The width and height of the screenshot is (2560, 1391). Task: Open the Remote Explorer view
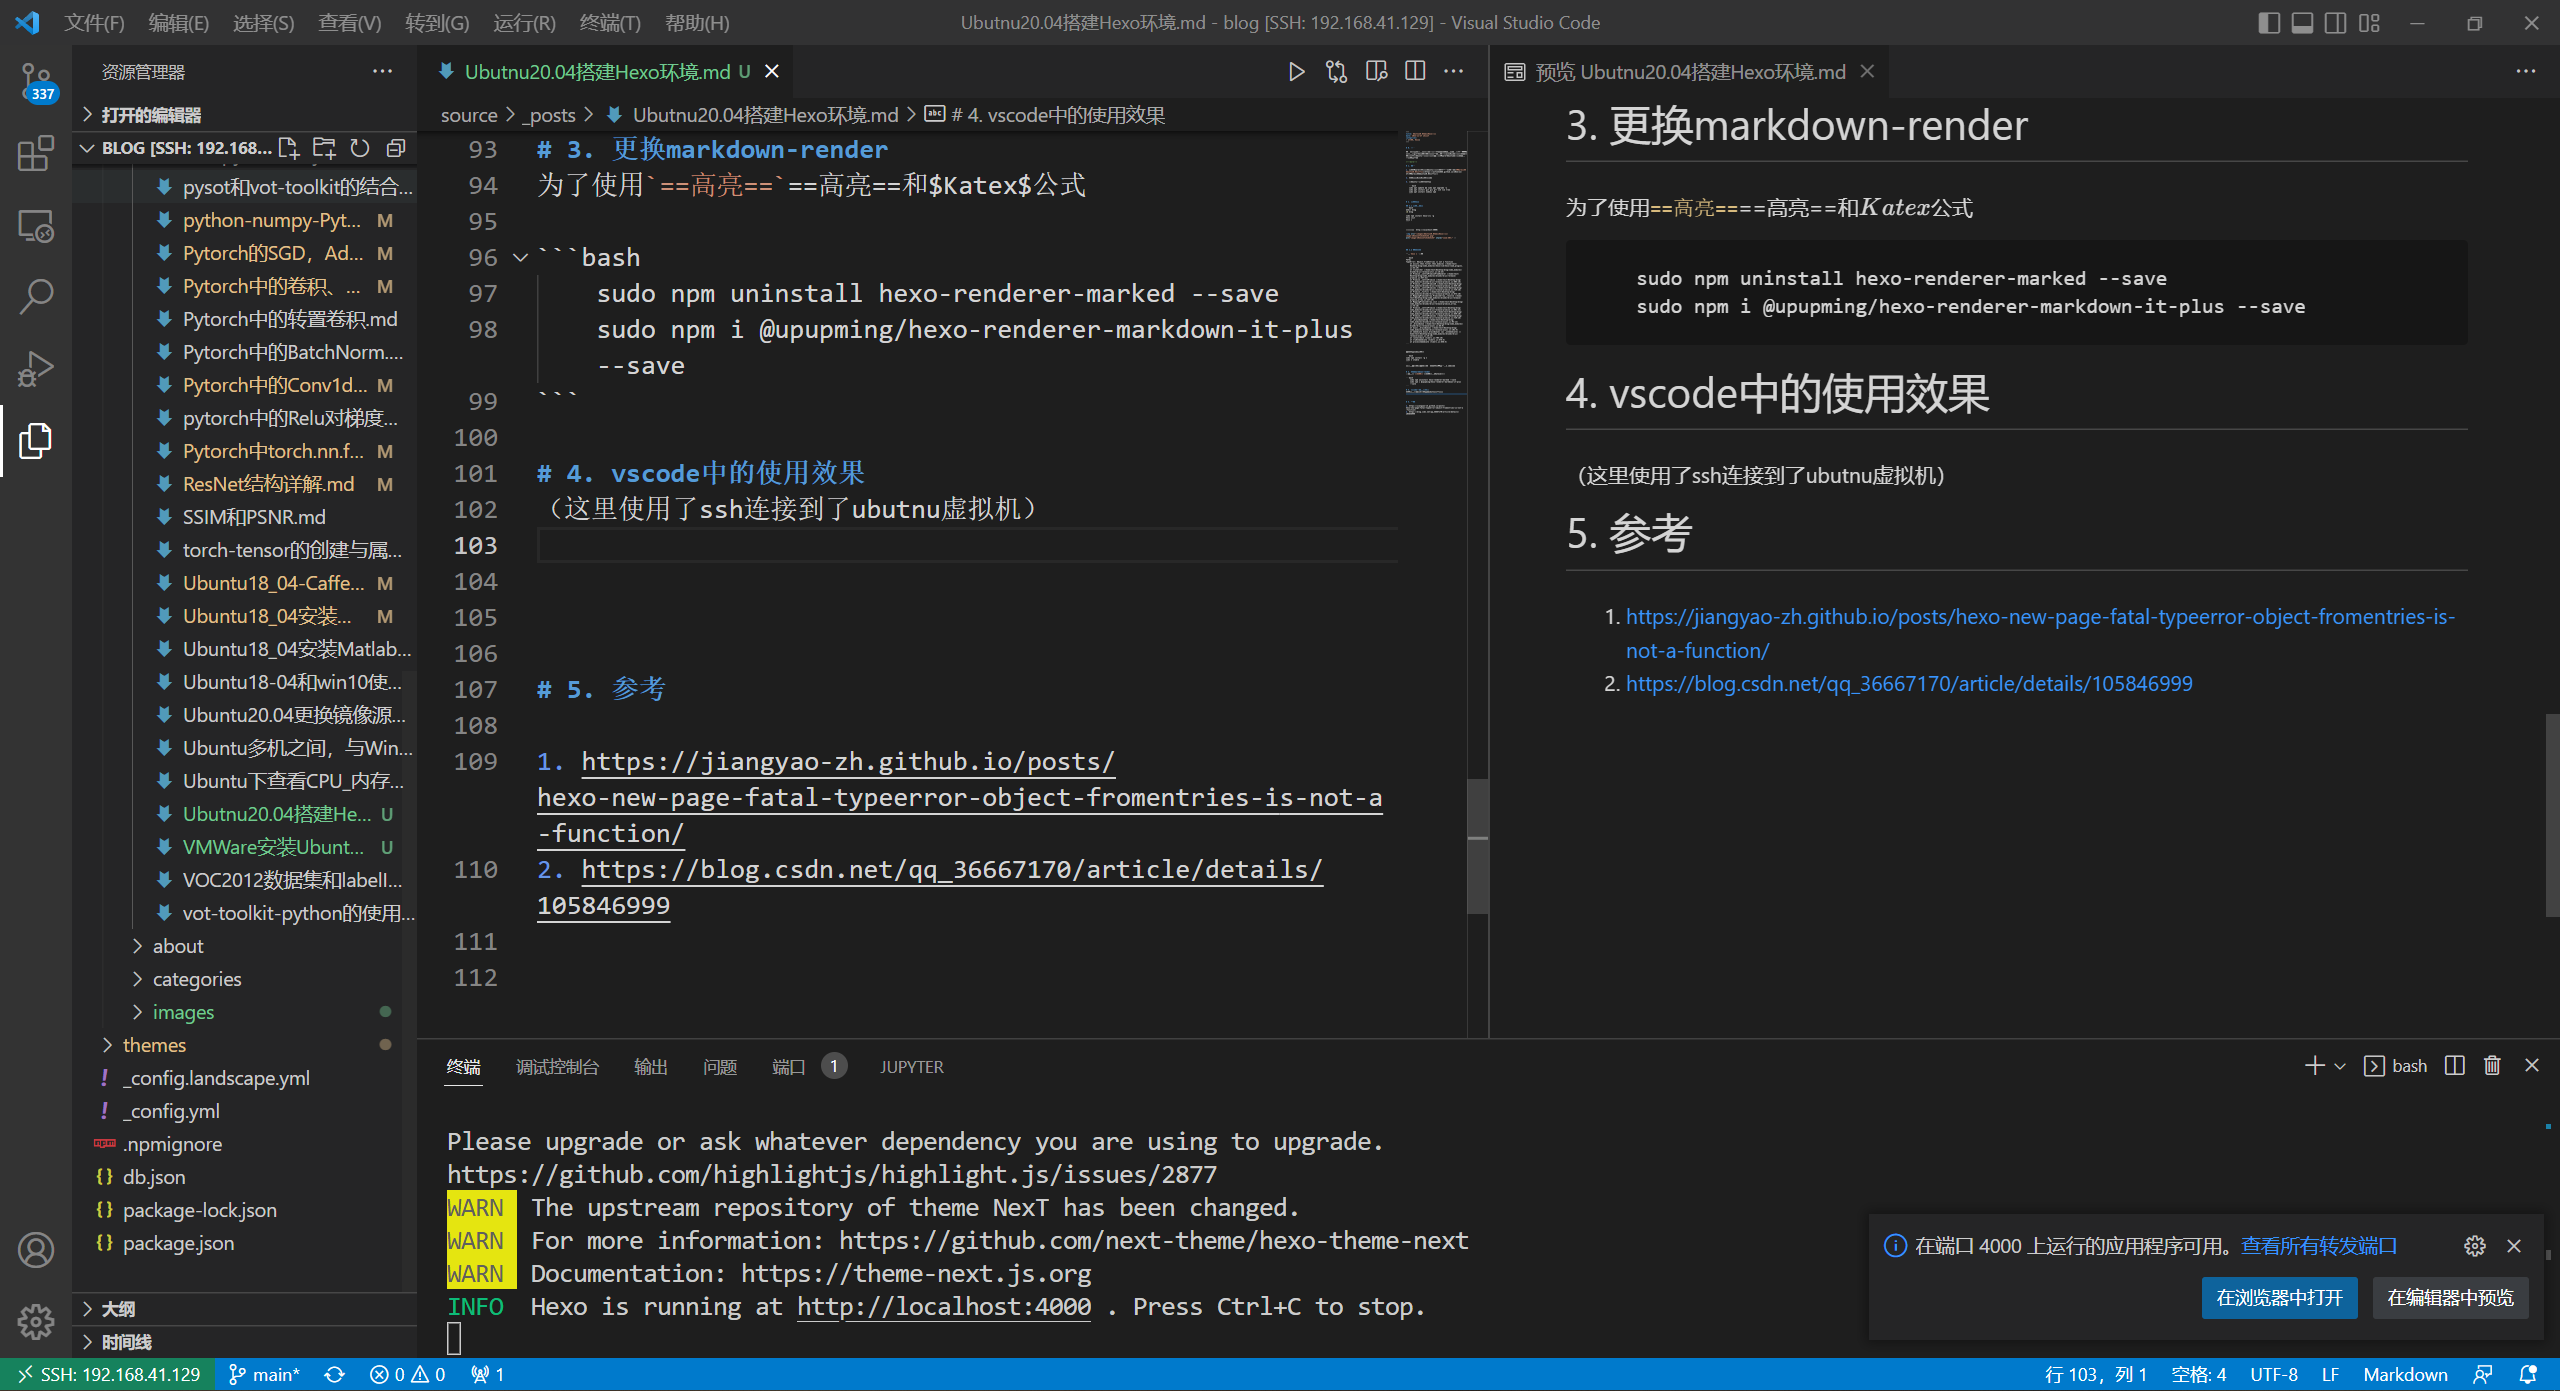click(36, 226)
